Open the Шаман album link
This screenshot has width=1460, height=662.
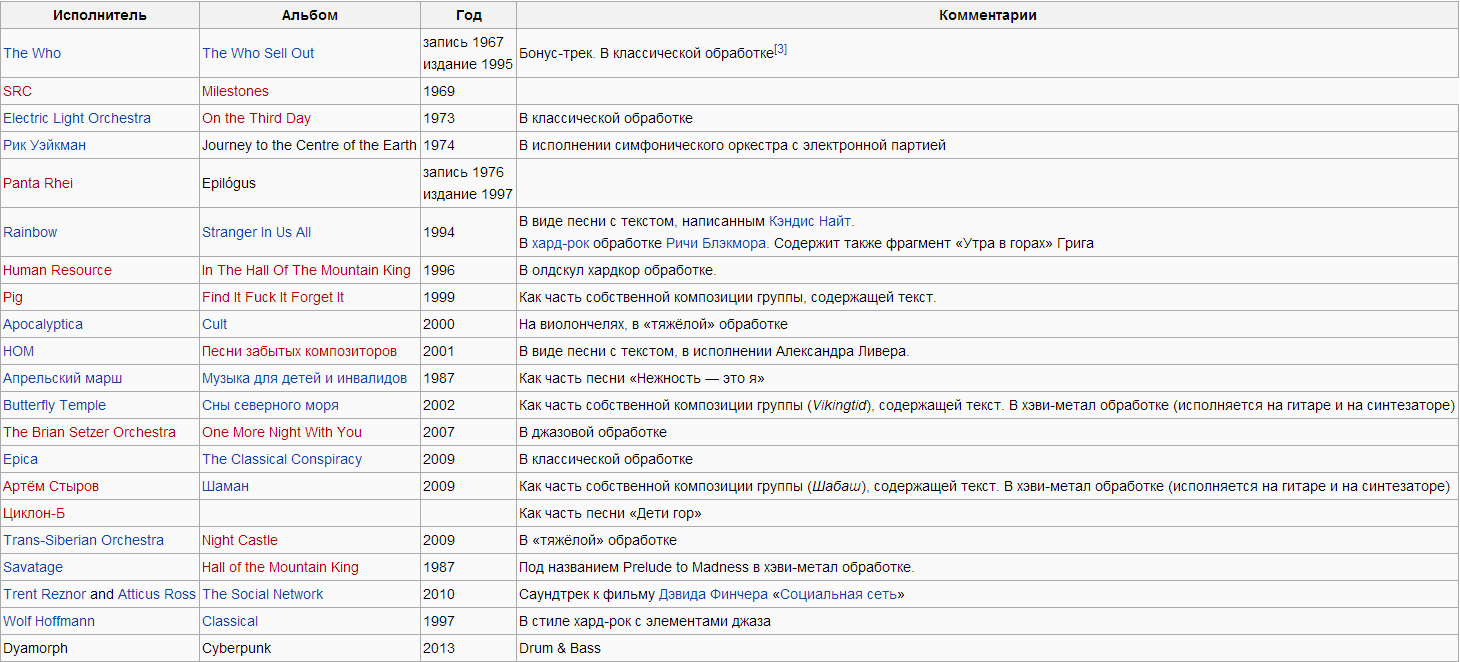click(x=225, y=486)
